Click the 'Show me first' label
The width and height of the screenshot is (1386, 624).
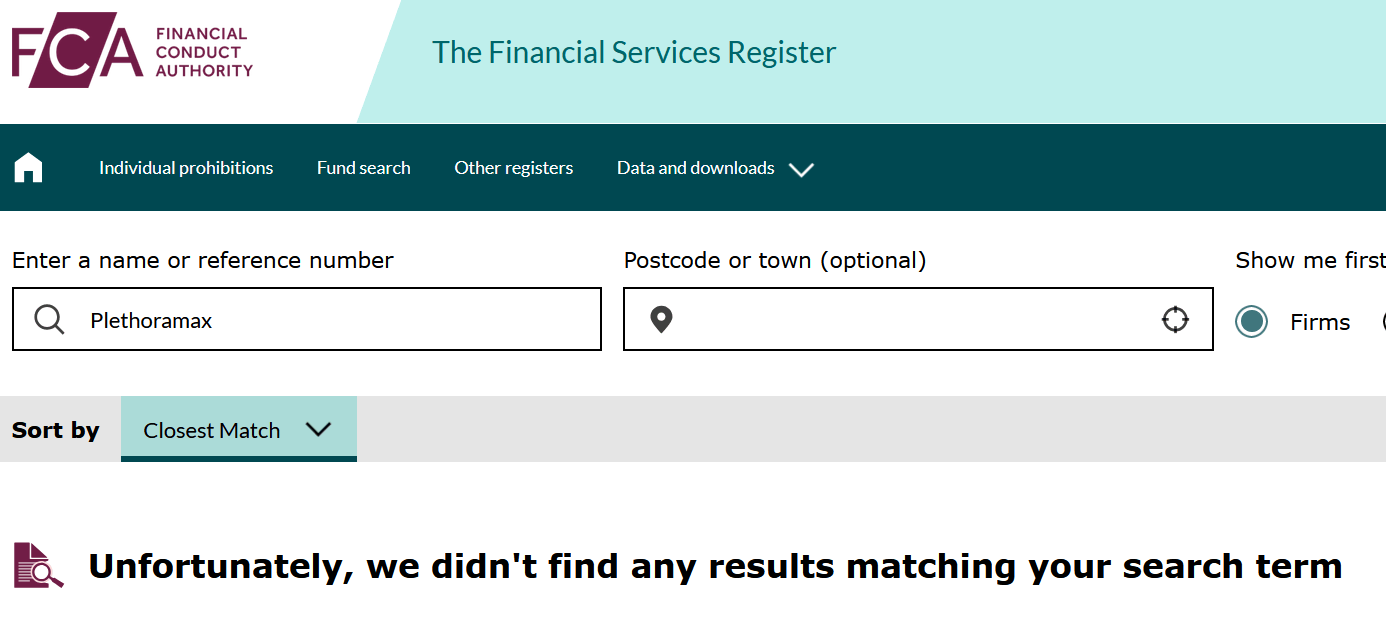tap(1309, 261)
